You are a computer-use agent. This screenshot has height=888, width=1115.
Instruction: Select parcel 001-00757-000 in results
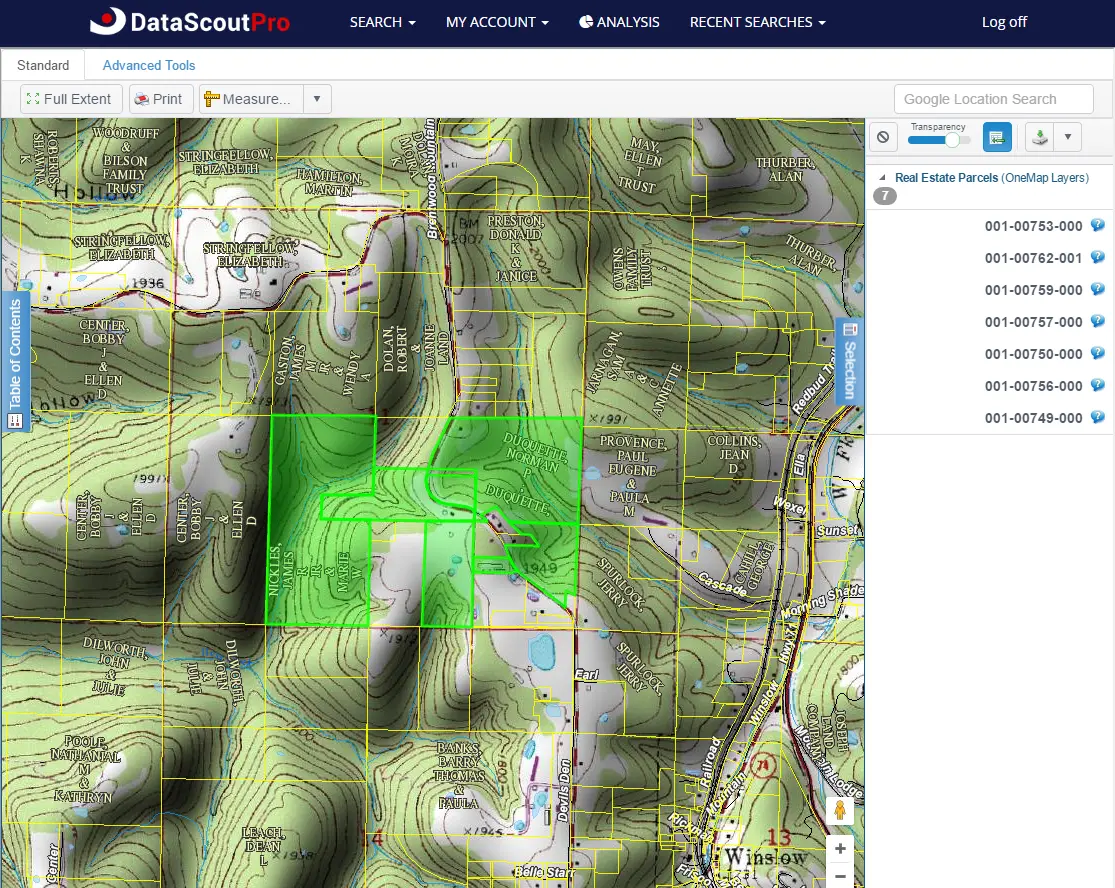1033,322
